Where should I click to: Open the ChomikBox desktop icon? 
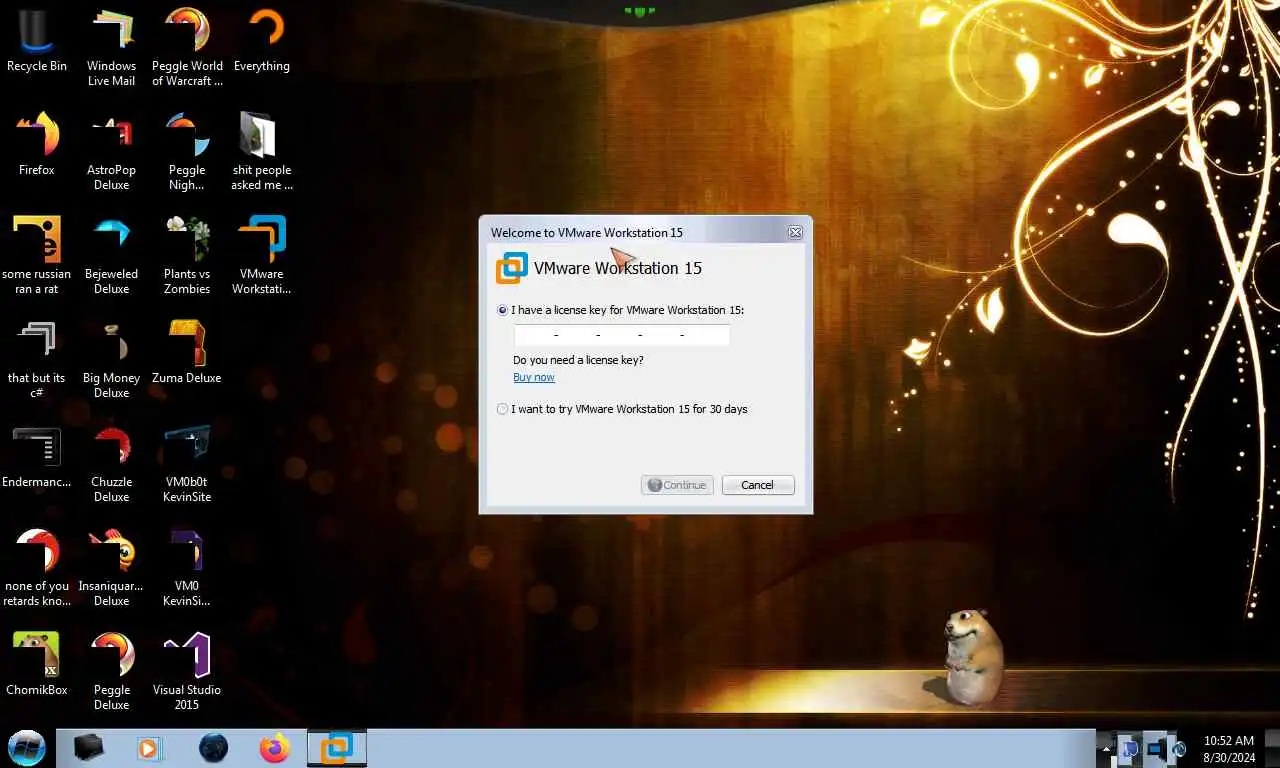(x=37, y=664)
